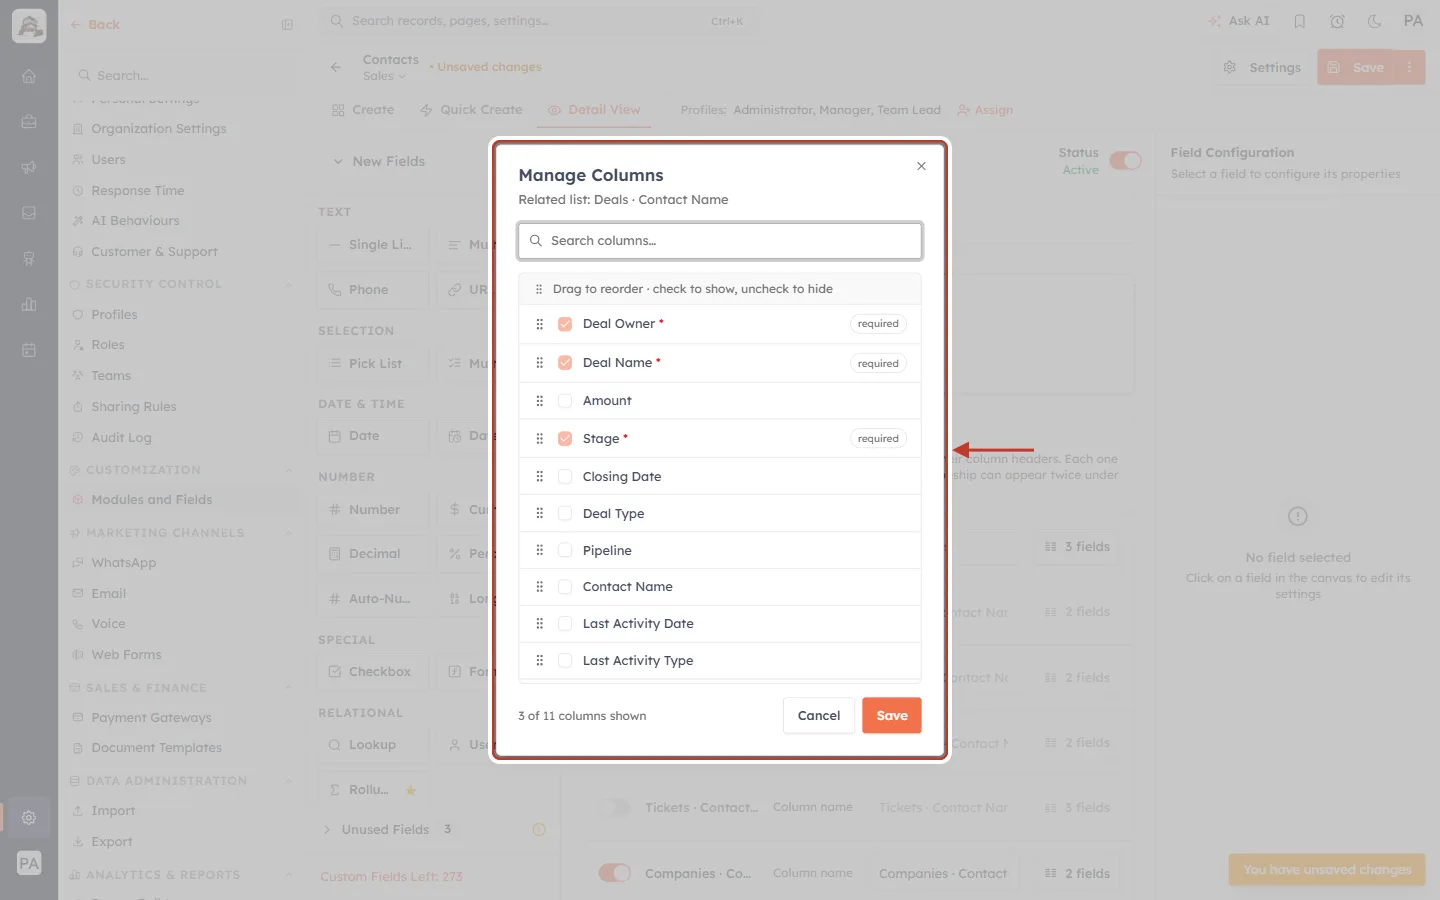Click the Assign profiles link
Image resolution: width=1440 pixels, height=900 pixels.
tap(985, 110)
